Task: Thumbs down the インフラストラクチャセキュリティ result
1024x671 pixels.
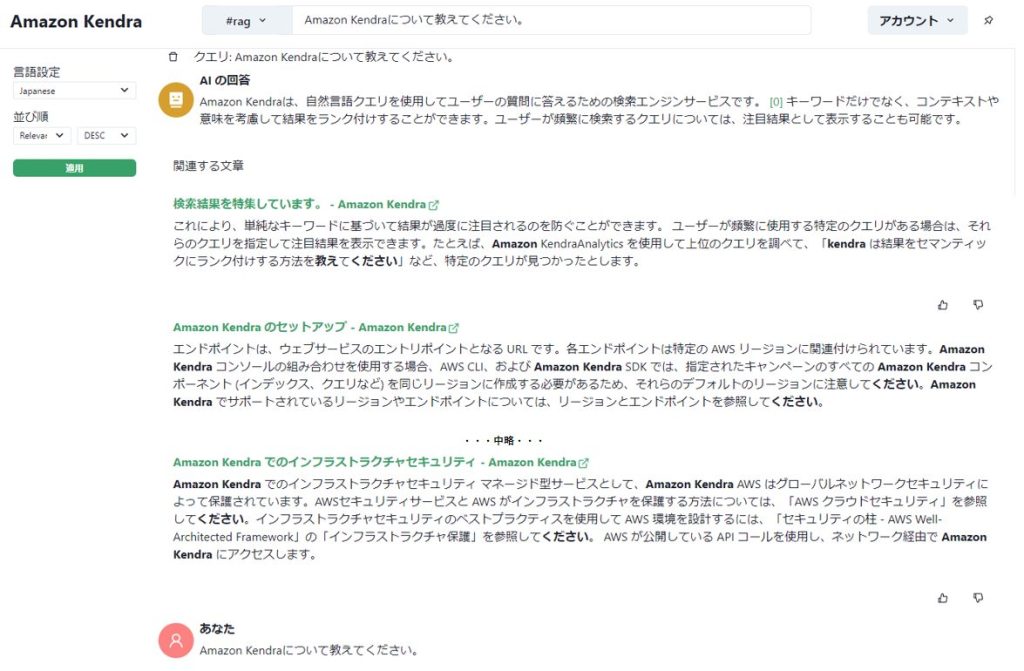Action: pos(978,598)
